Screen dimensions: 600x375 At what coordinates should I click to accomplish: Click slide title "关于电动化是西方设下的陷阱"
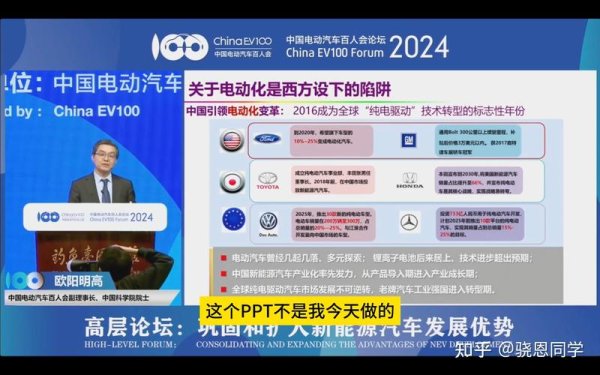pyautogui.click(x=289, y=90)
